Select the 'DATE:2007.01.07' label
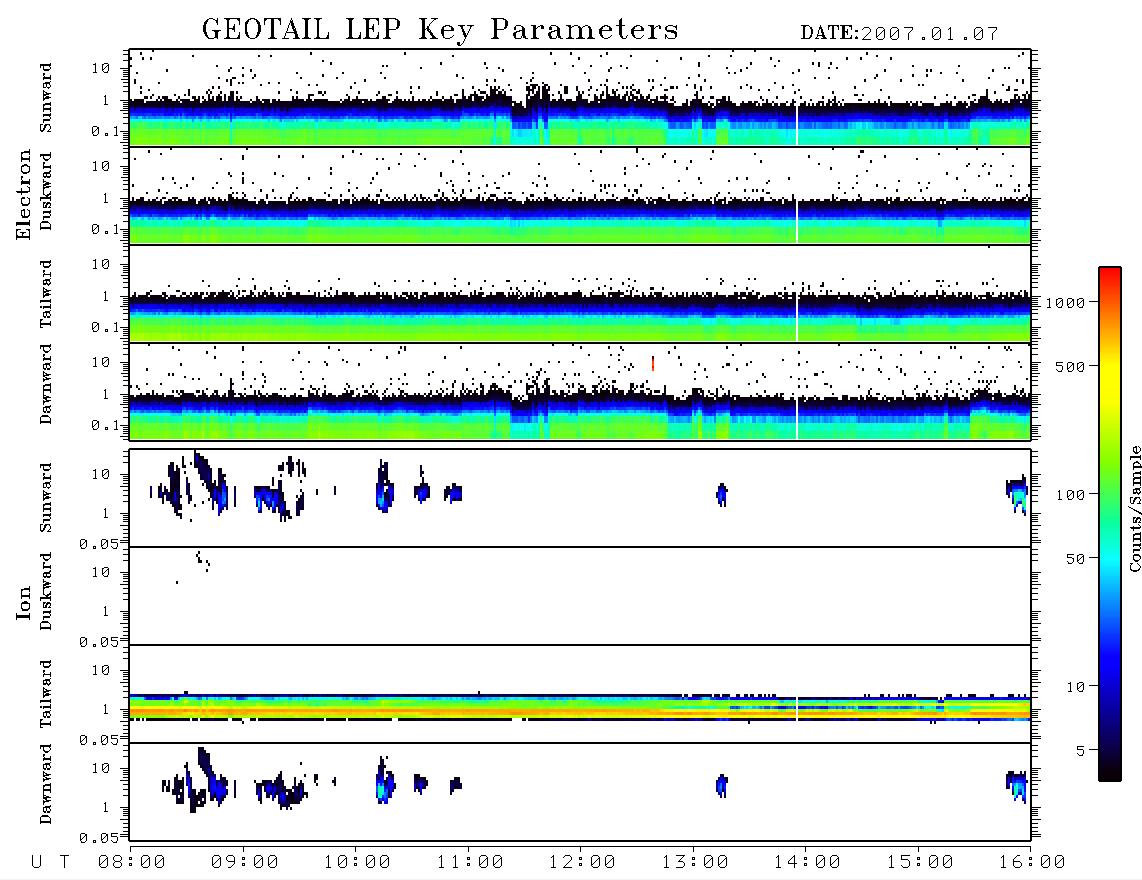1142x880 pixels. point(899,34)
